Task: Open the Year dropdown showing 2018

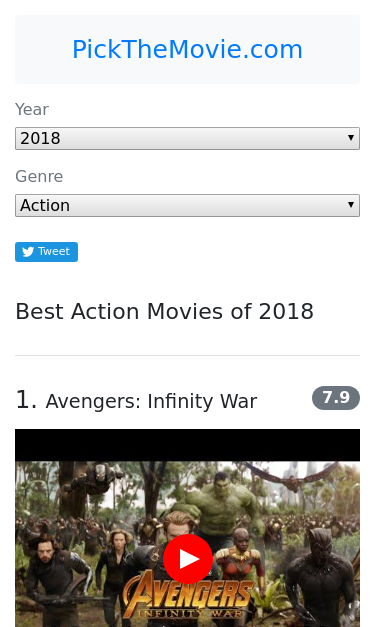Action: (x=187, y=138)
